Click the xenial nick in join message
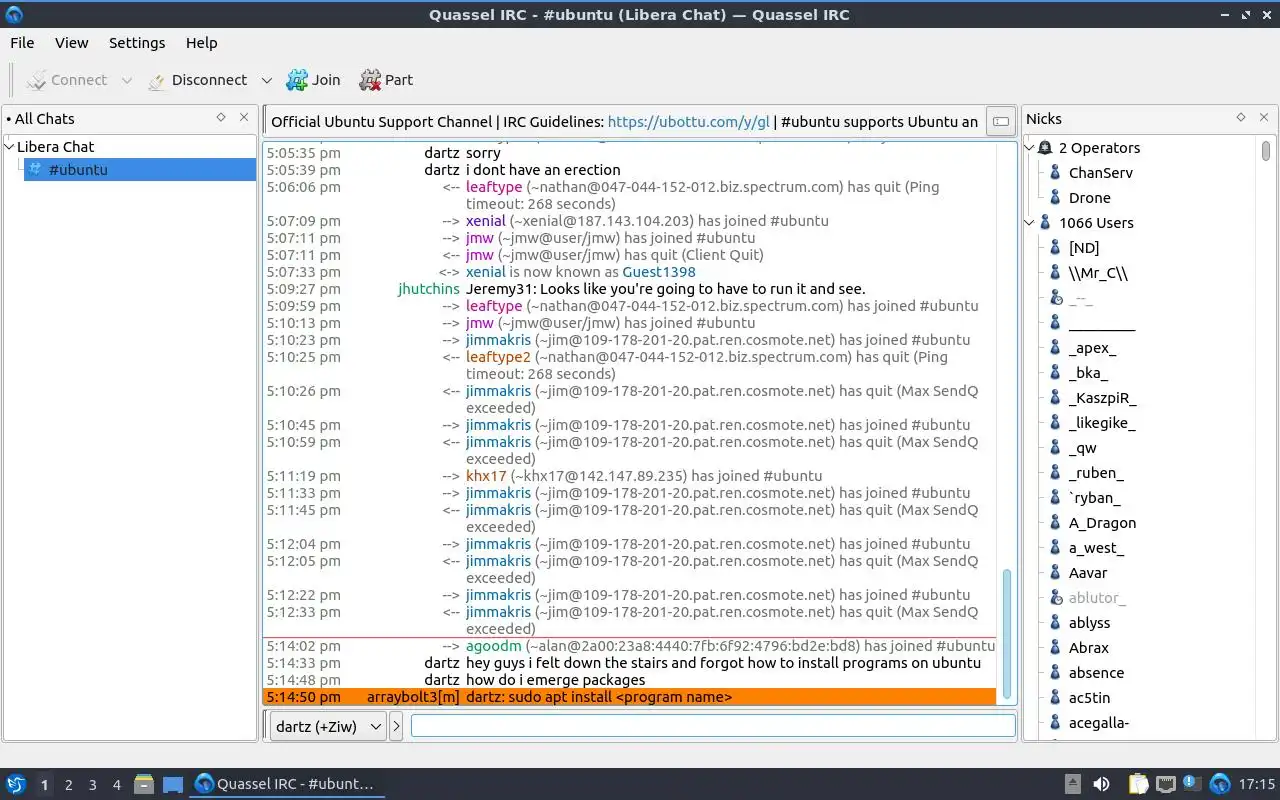Image resolution: width=1280 pixels, height=800 pixels. pos(485,221)
